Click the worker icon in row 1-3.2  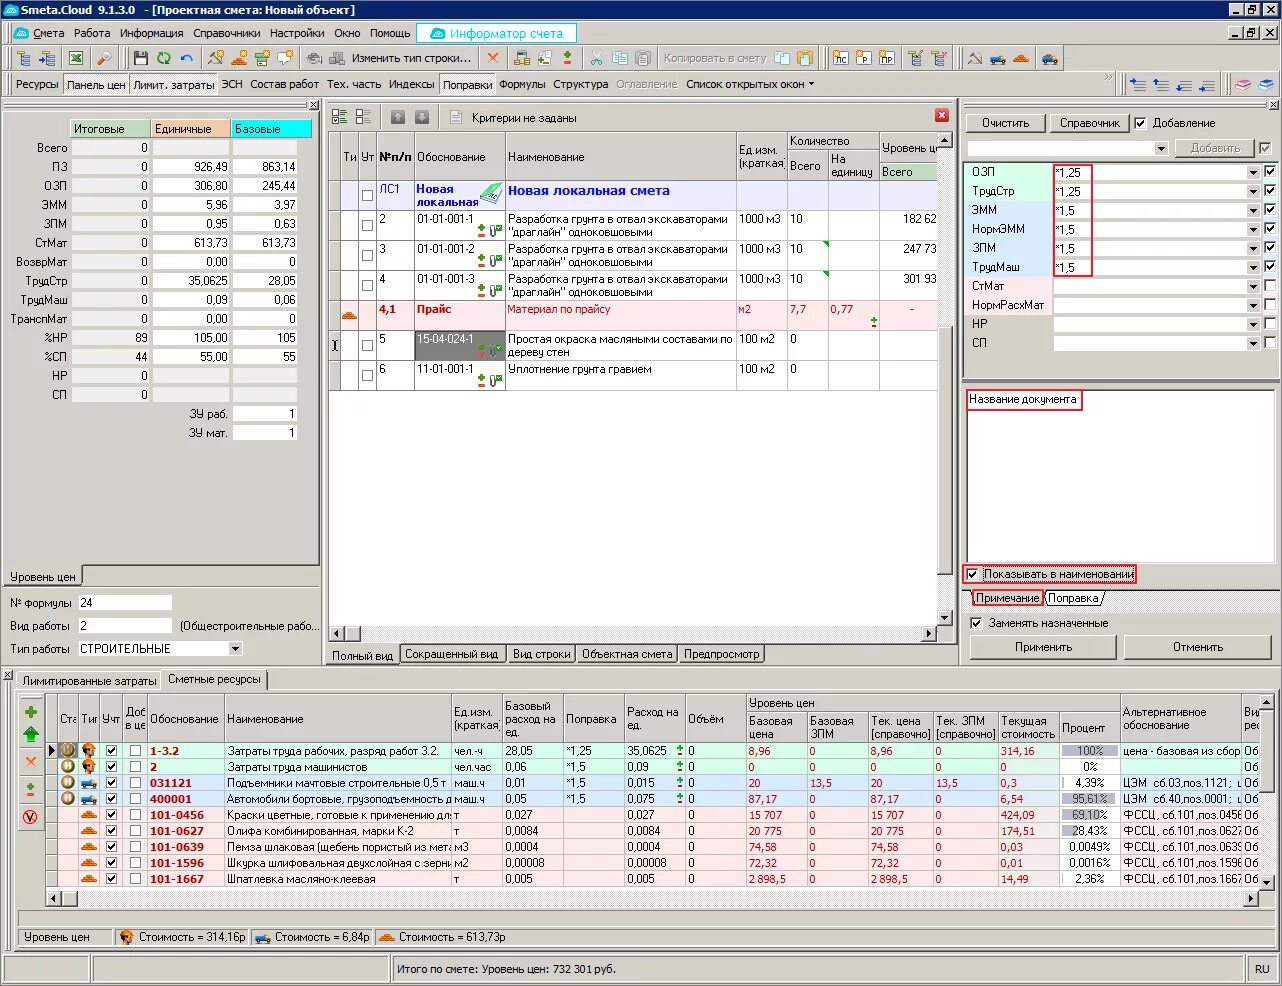89,751
